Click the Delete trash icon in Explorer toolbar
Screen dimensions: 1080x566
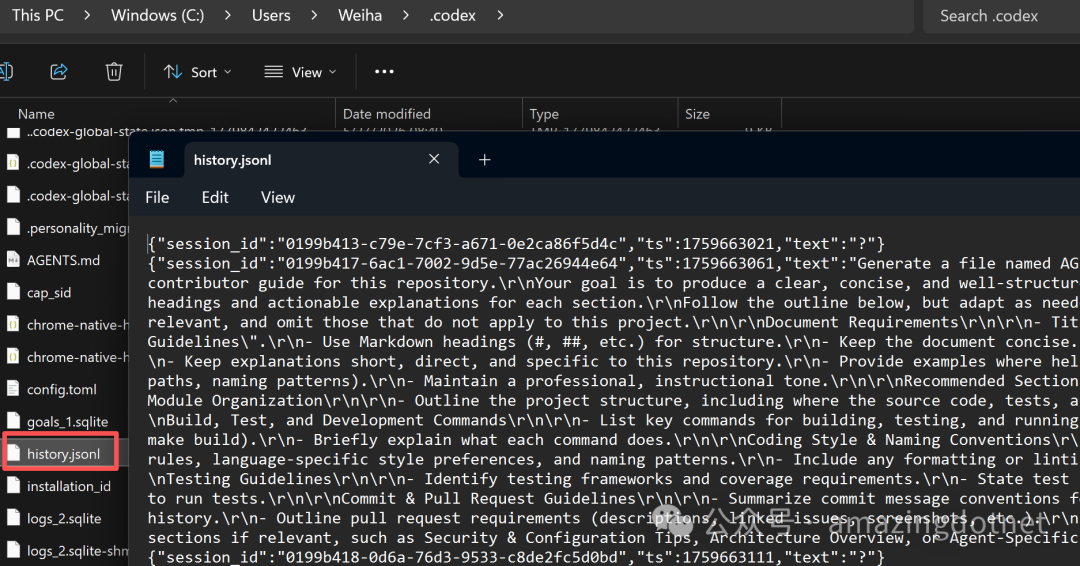tap(114, 72)
